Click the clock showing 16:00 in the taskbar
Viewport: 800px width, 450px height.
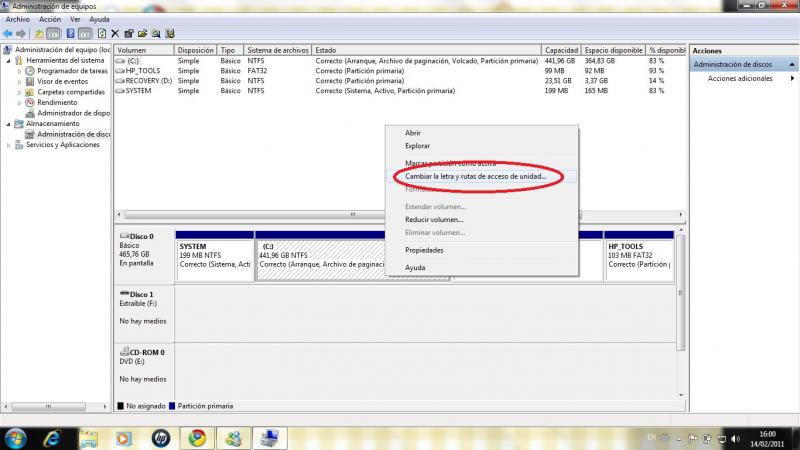click(767, 439)
